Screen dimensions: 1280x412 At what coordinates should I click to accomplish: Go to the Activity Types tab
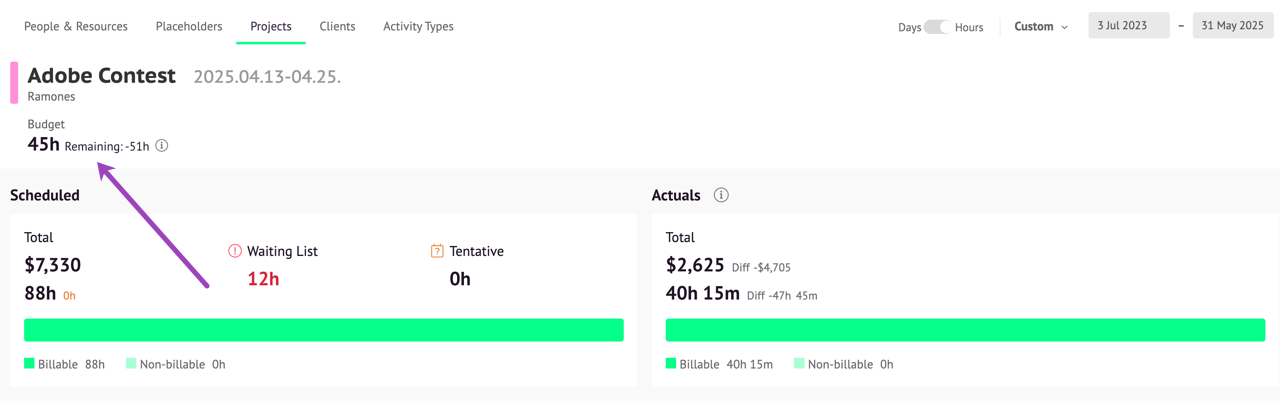click(418, 26)
